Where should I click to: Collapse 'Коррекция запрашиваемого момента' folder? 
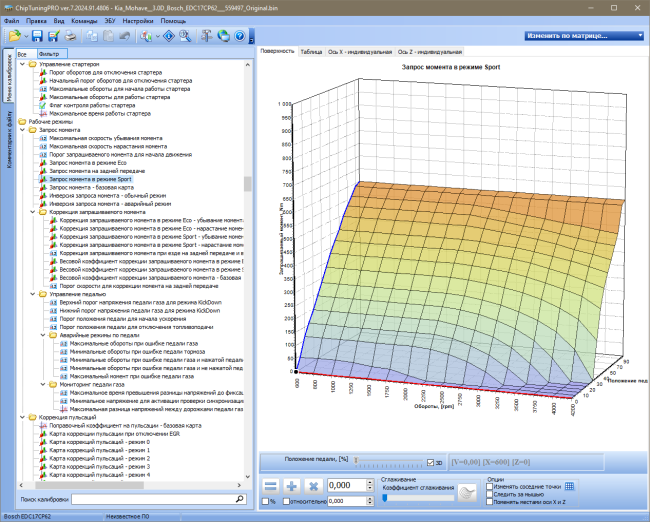tap(33, 212)
